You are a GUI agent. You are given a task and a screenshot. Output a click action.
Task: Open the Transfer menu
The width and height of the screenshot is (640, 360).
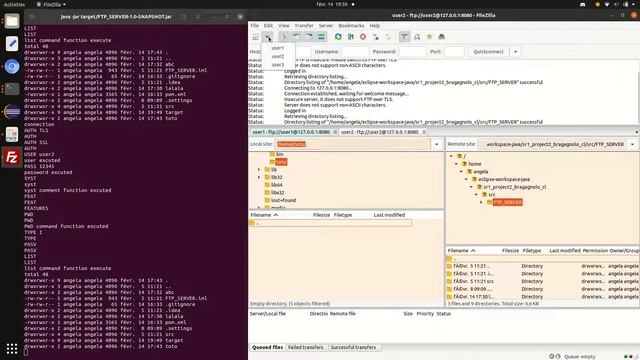(x=304, y=26)
